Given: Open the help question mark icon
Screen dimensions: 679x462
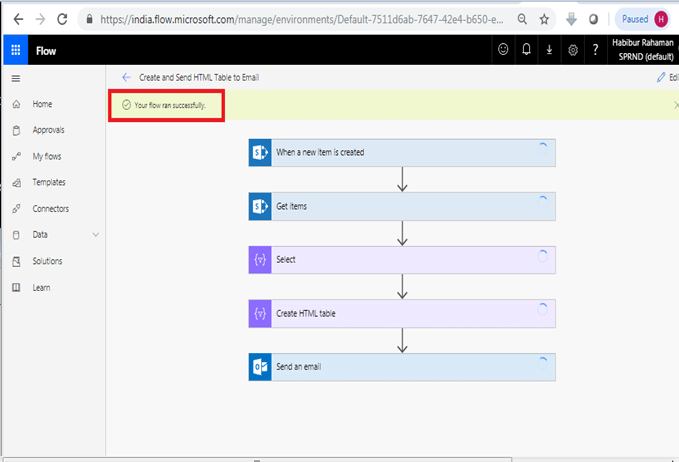Looking at the screenshot, I should (595, 50).
